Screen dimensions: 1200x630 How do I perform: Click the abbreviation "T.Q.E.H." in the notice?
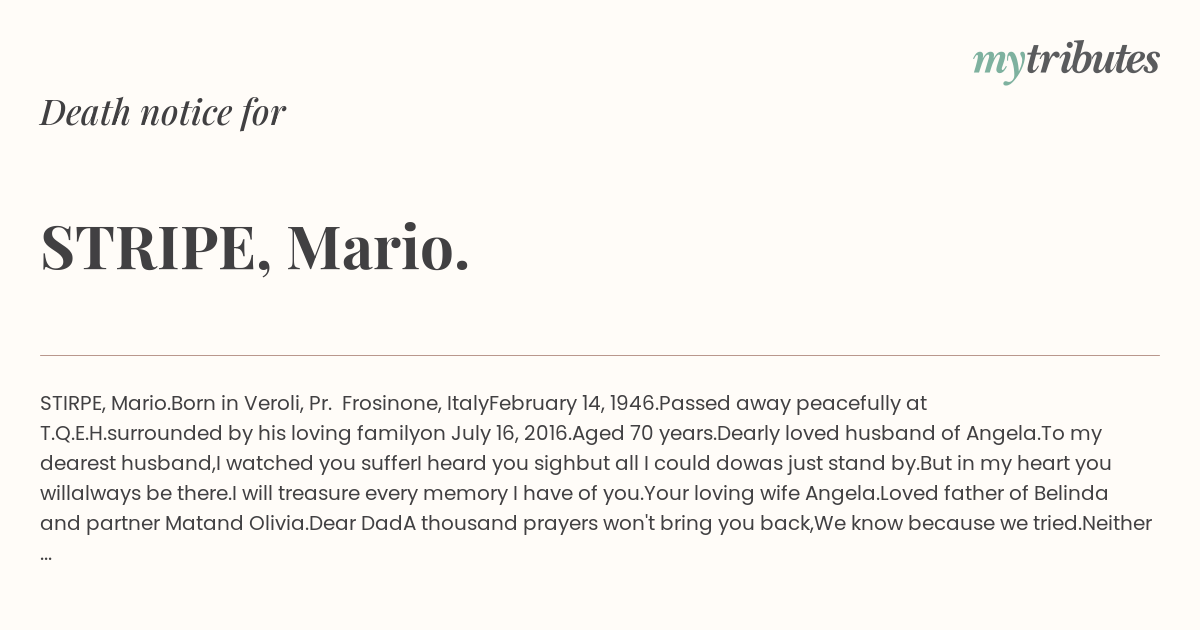73,433
